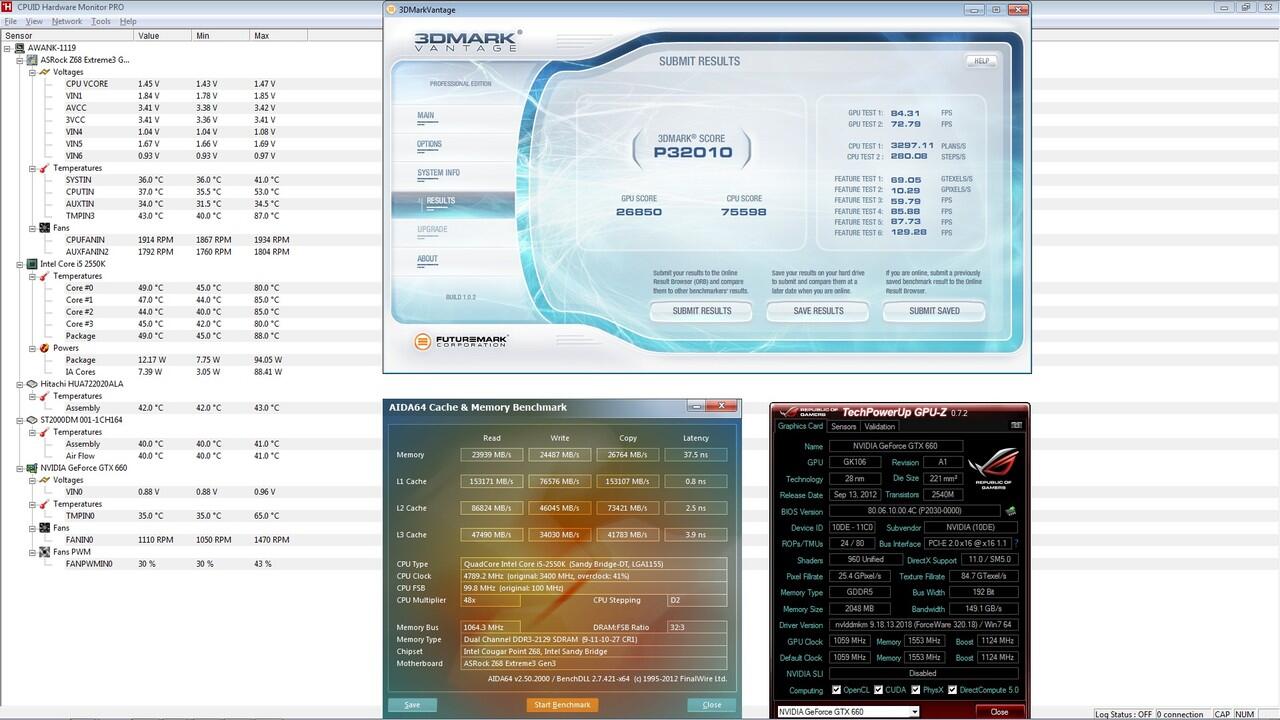
Task: Click the Intel Core Temperatures thermometer icon
Action: pos(44,276)
